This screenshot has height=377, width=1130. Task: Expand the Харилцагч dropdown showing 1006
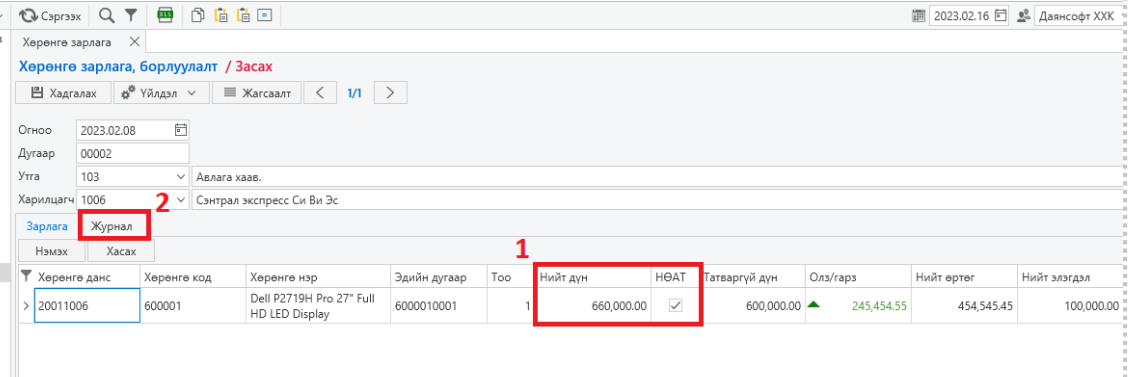180,200
